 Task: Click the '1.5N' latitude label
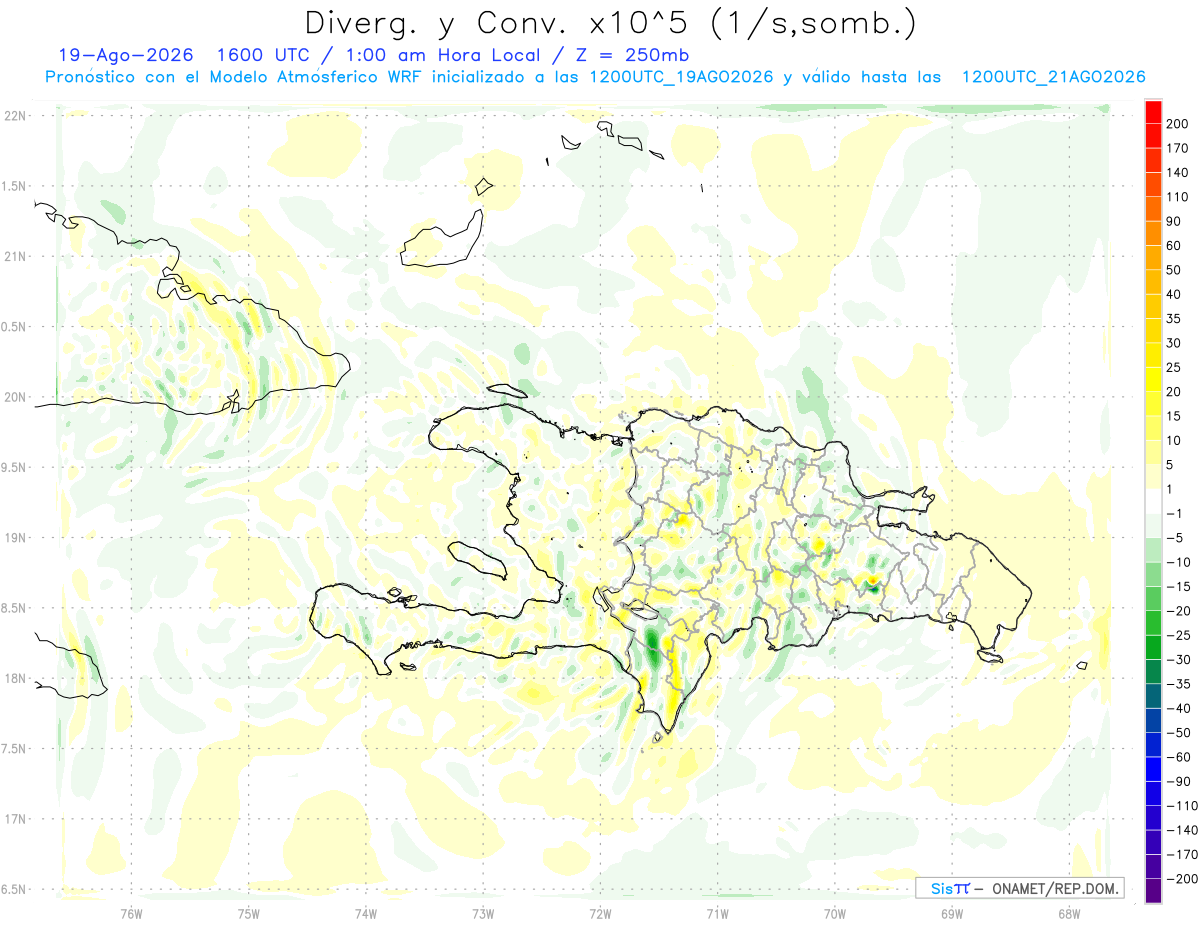click(14, 186)
